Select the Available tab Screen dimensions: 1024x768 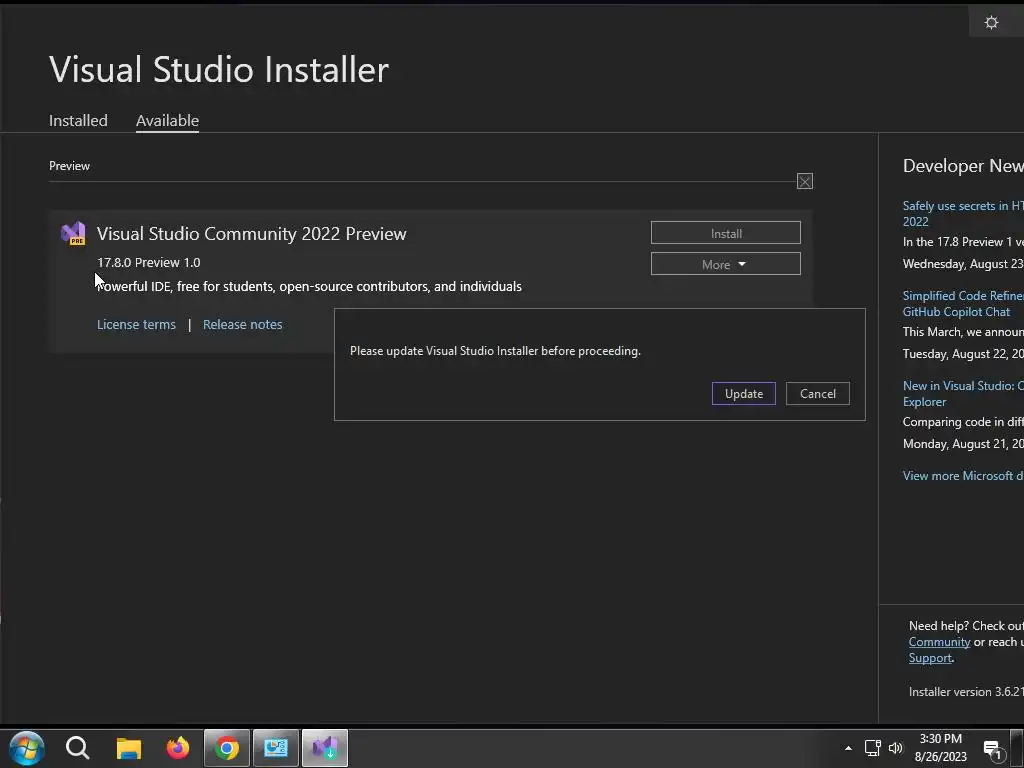167,121
